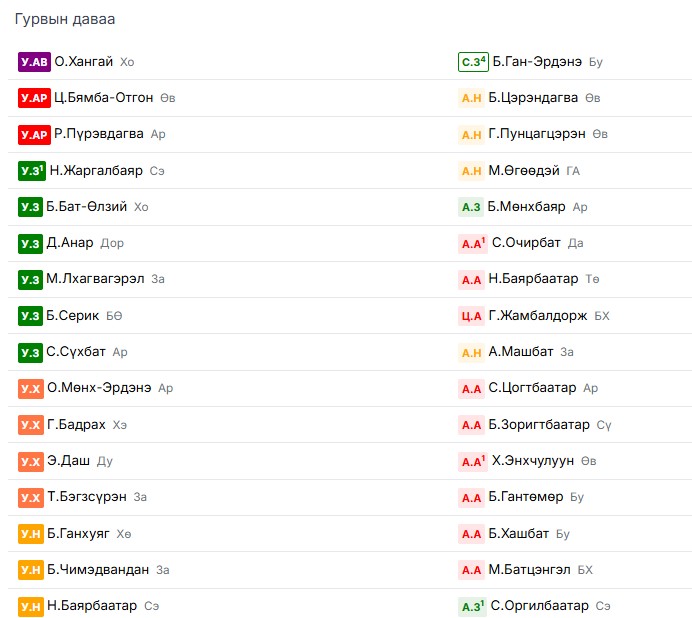Image resolution: width=692 pixels, height=618 pixels.
Task: Click the Ц.А badge beside Г.Жамбалдорж
Action: pos(471,316)
